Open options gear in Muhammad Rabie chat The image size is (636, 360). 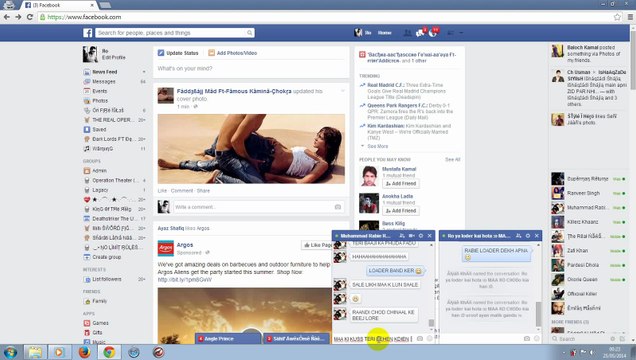(421, 236)
